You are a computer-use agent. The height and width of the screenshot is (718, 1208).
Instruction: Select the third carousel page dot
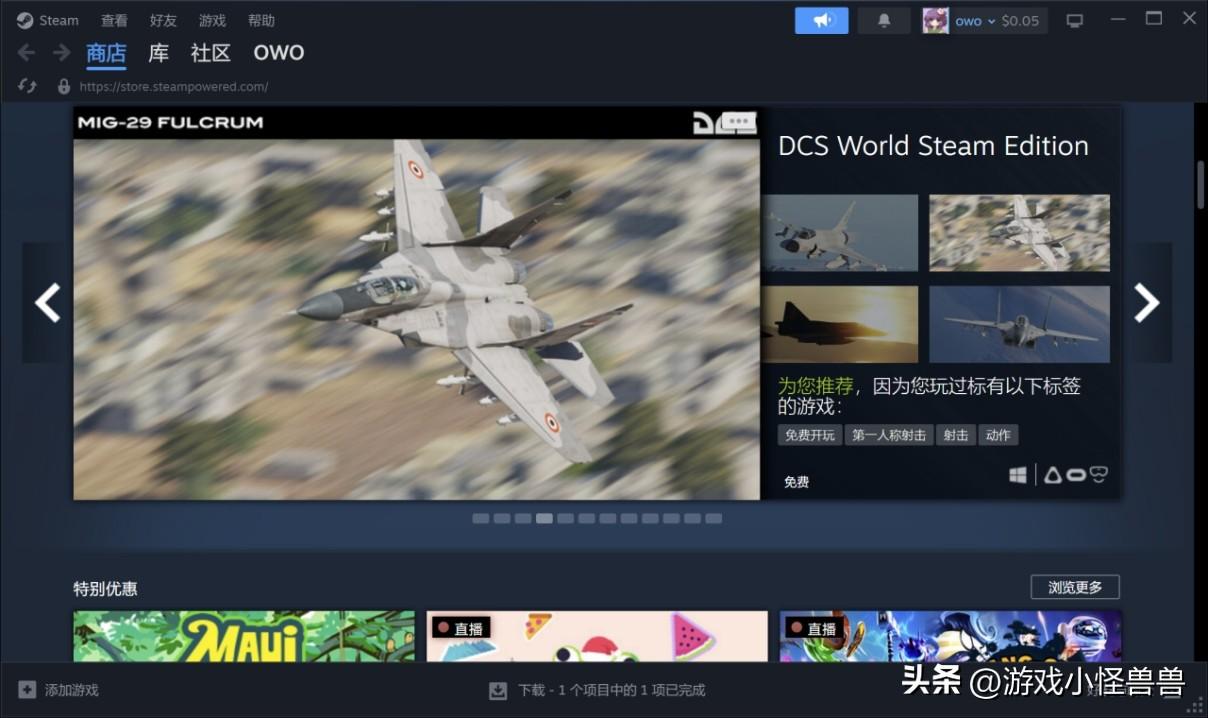(523, 518)
